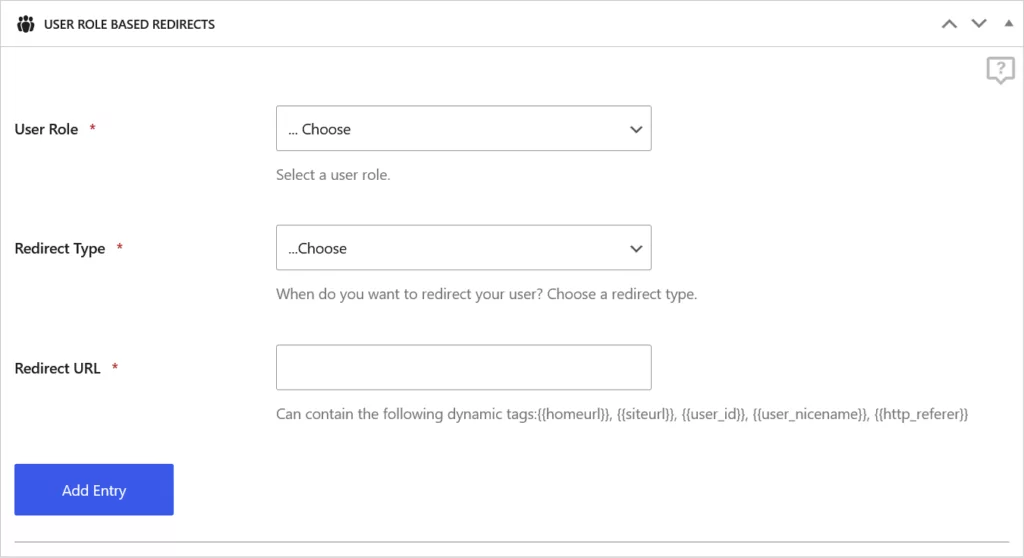Click the User Role Based Redirects title
Viewport: 1024px width, 558px height.
point(129,24)
